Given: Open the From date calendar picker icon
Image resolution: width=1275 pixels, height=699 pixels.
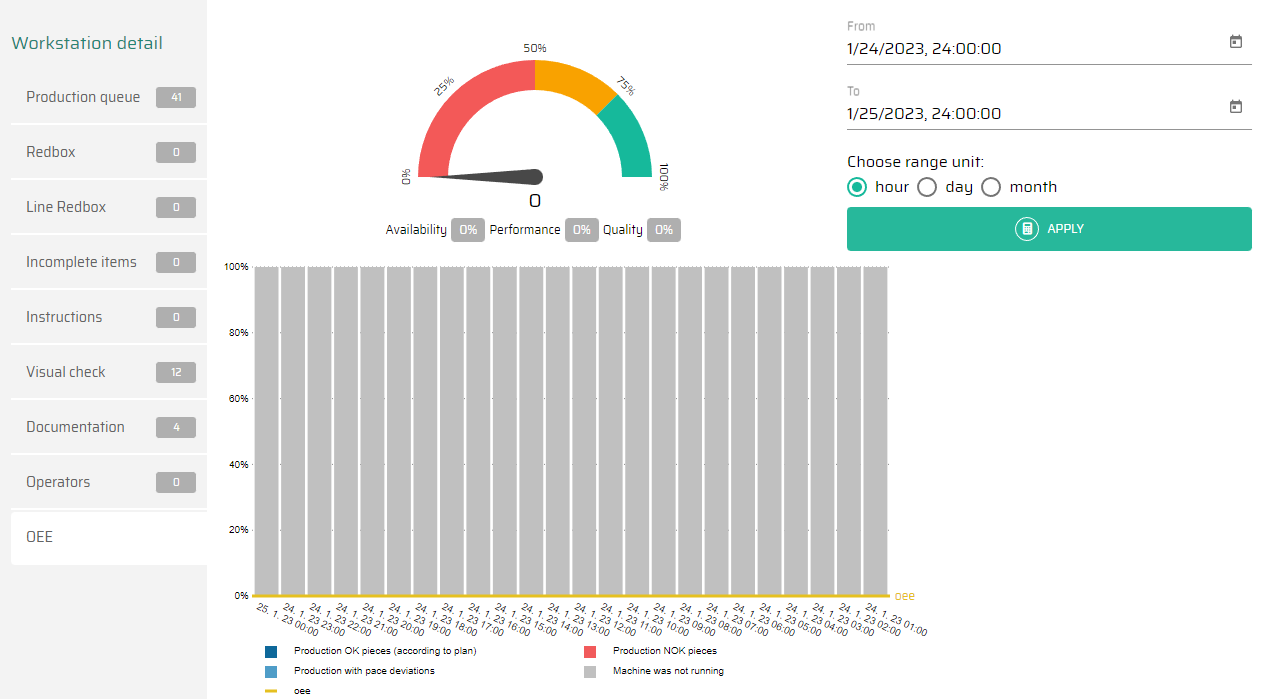Looking at the screenshot, I should (x=1235, y=42).
